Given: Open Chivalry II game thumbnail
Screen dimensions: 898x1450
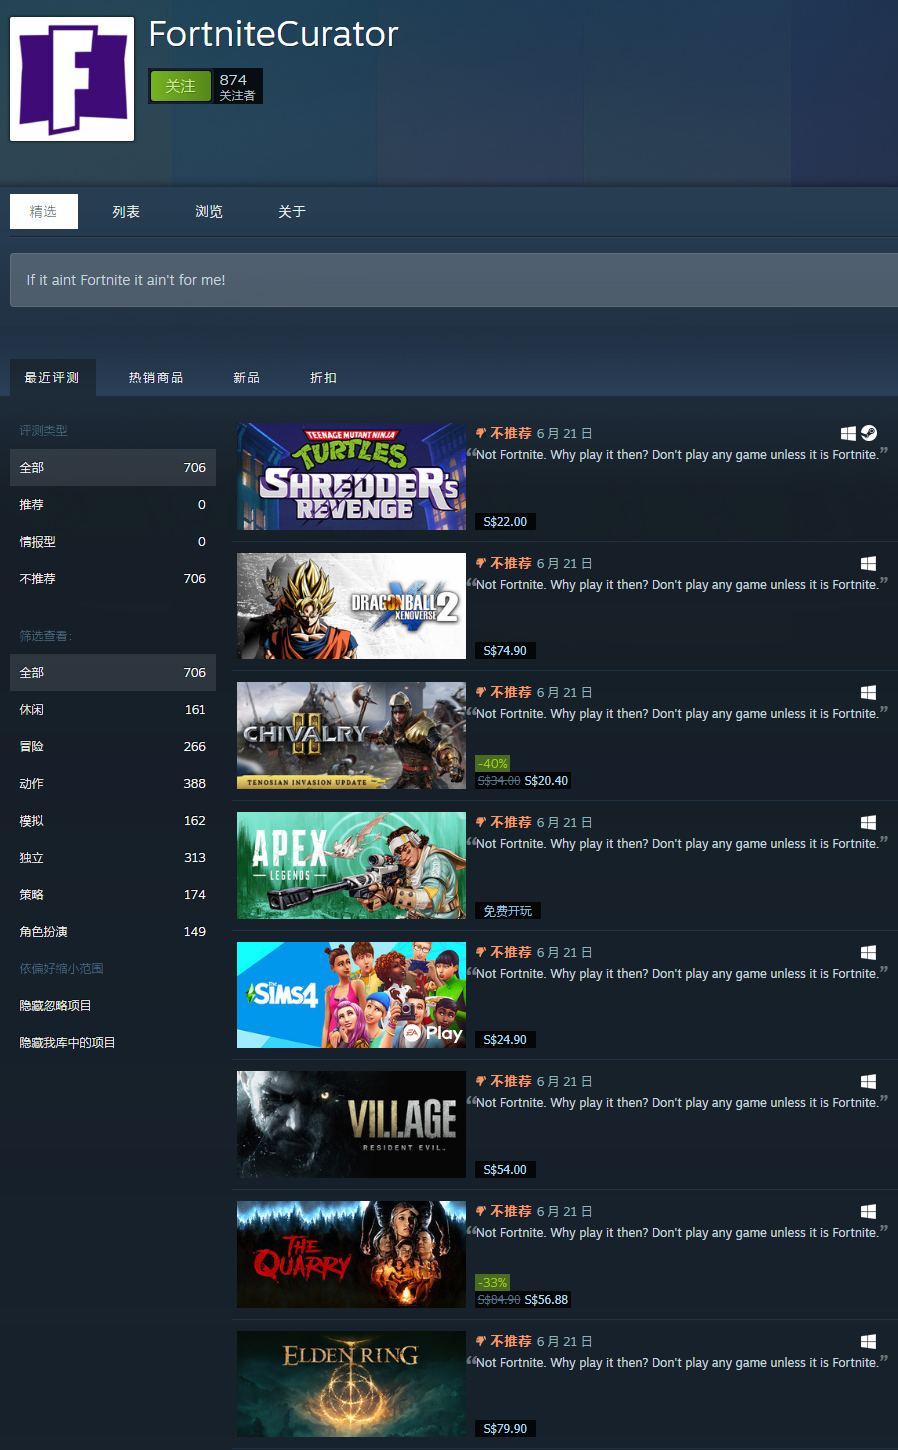Looking at the screenshot, I should [x=351, y=735].
